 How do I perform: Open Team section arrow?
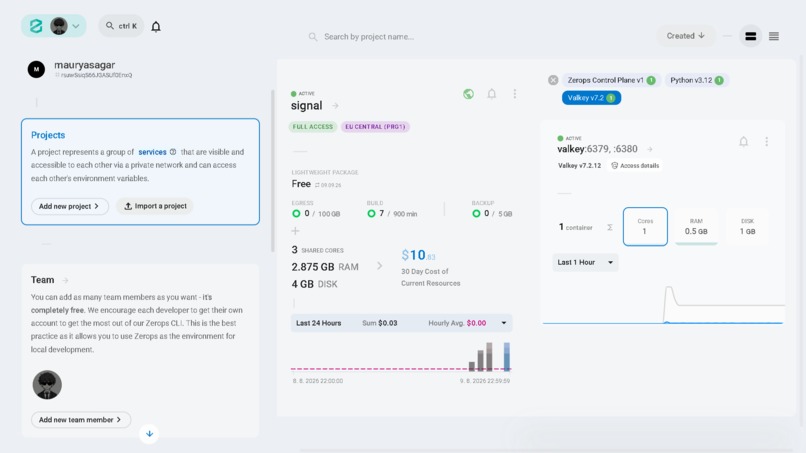(x=65, y=280)
